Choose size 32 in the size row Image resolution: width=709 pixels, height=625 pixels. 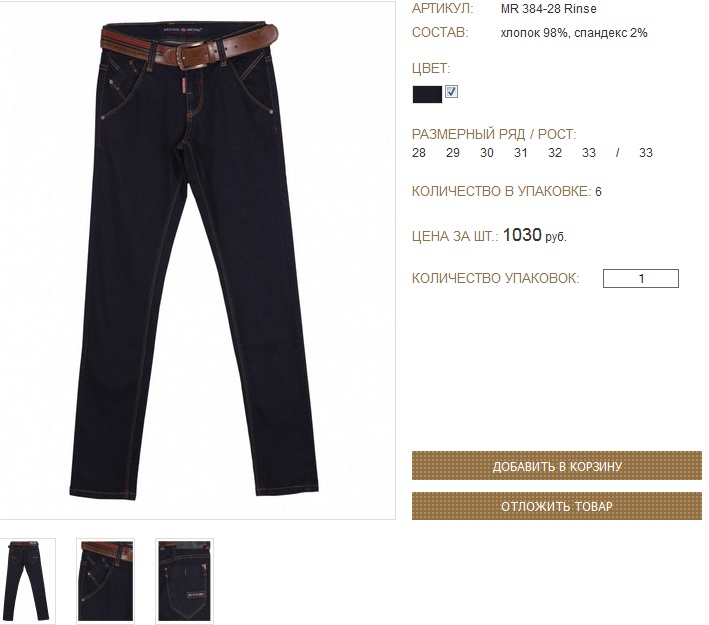pos(555,153)
